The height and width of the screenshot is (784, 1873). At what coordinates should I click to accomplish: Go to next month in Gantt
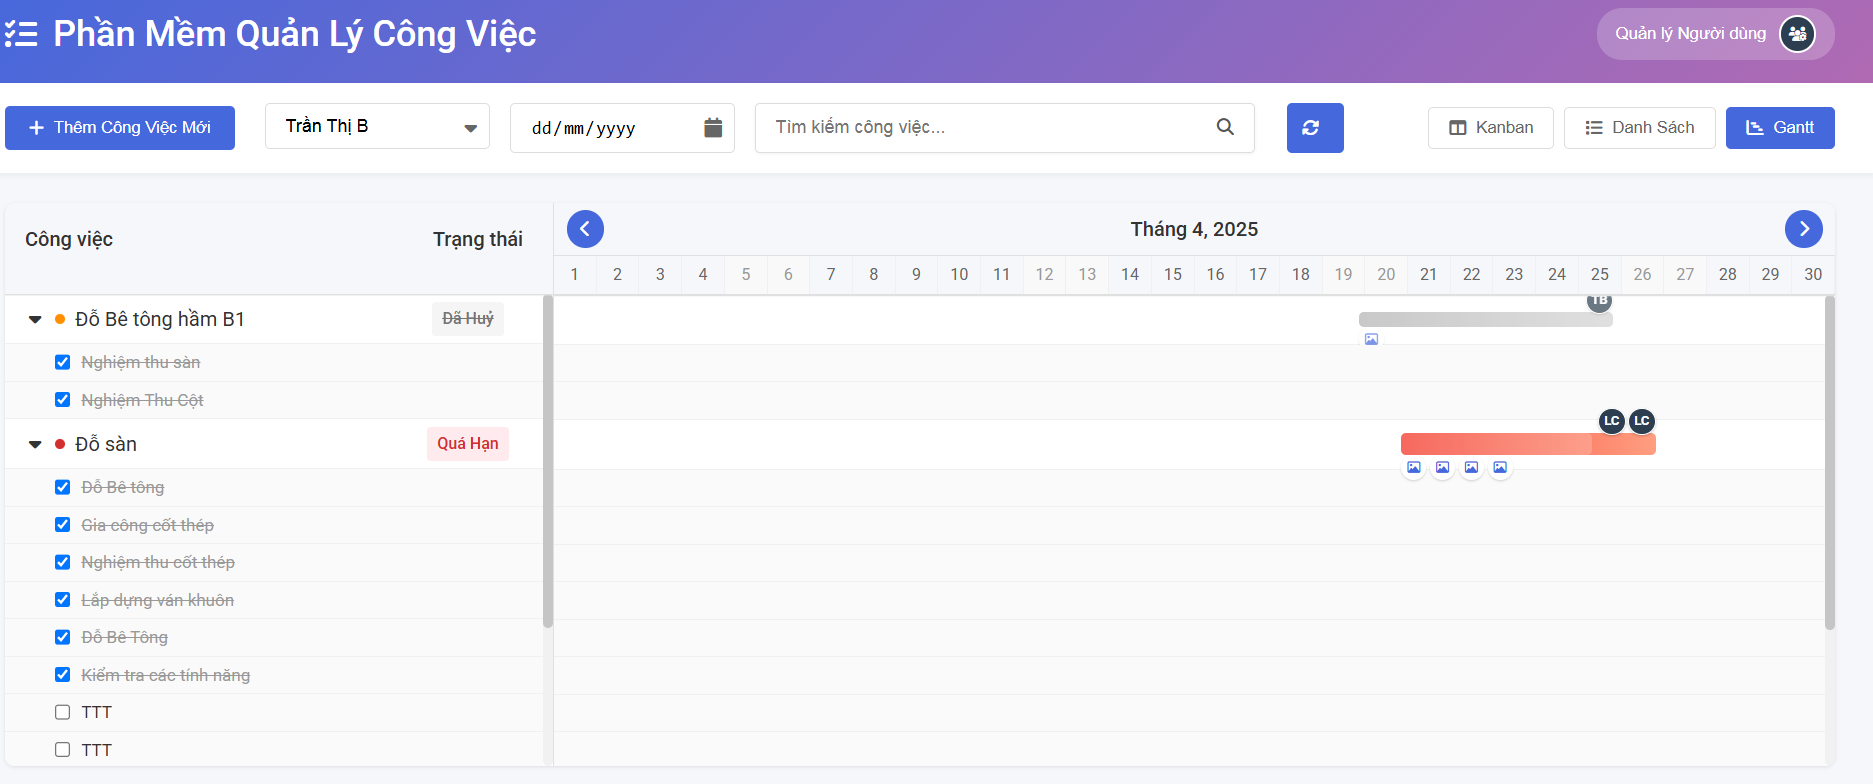(1804, 229)
